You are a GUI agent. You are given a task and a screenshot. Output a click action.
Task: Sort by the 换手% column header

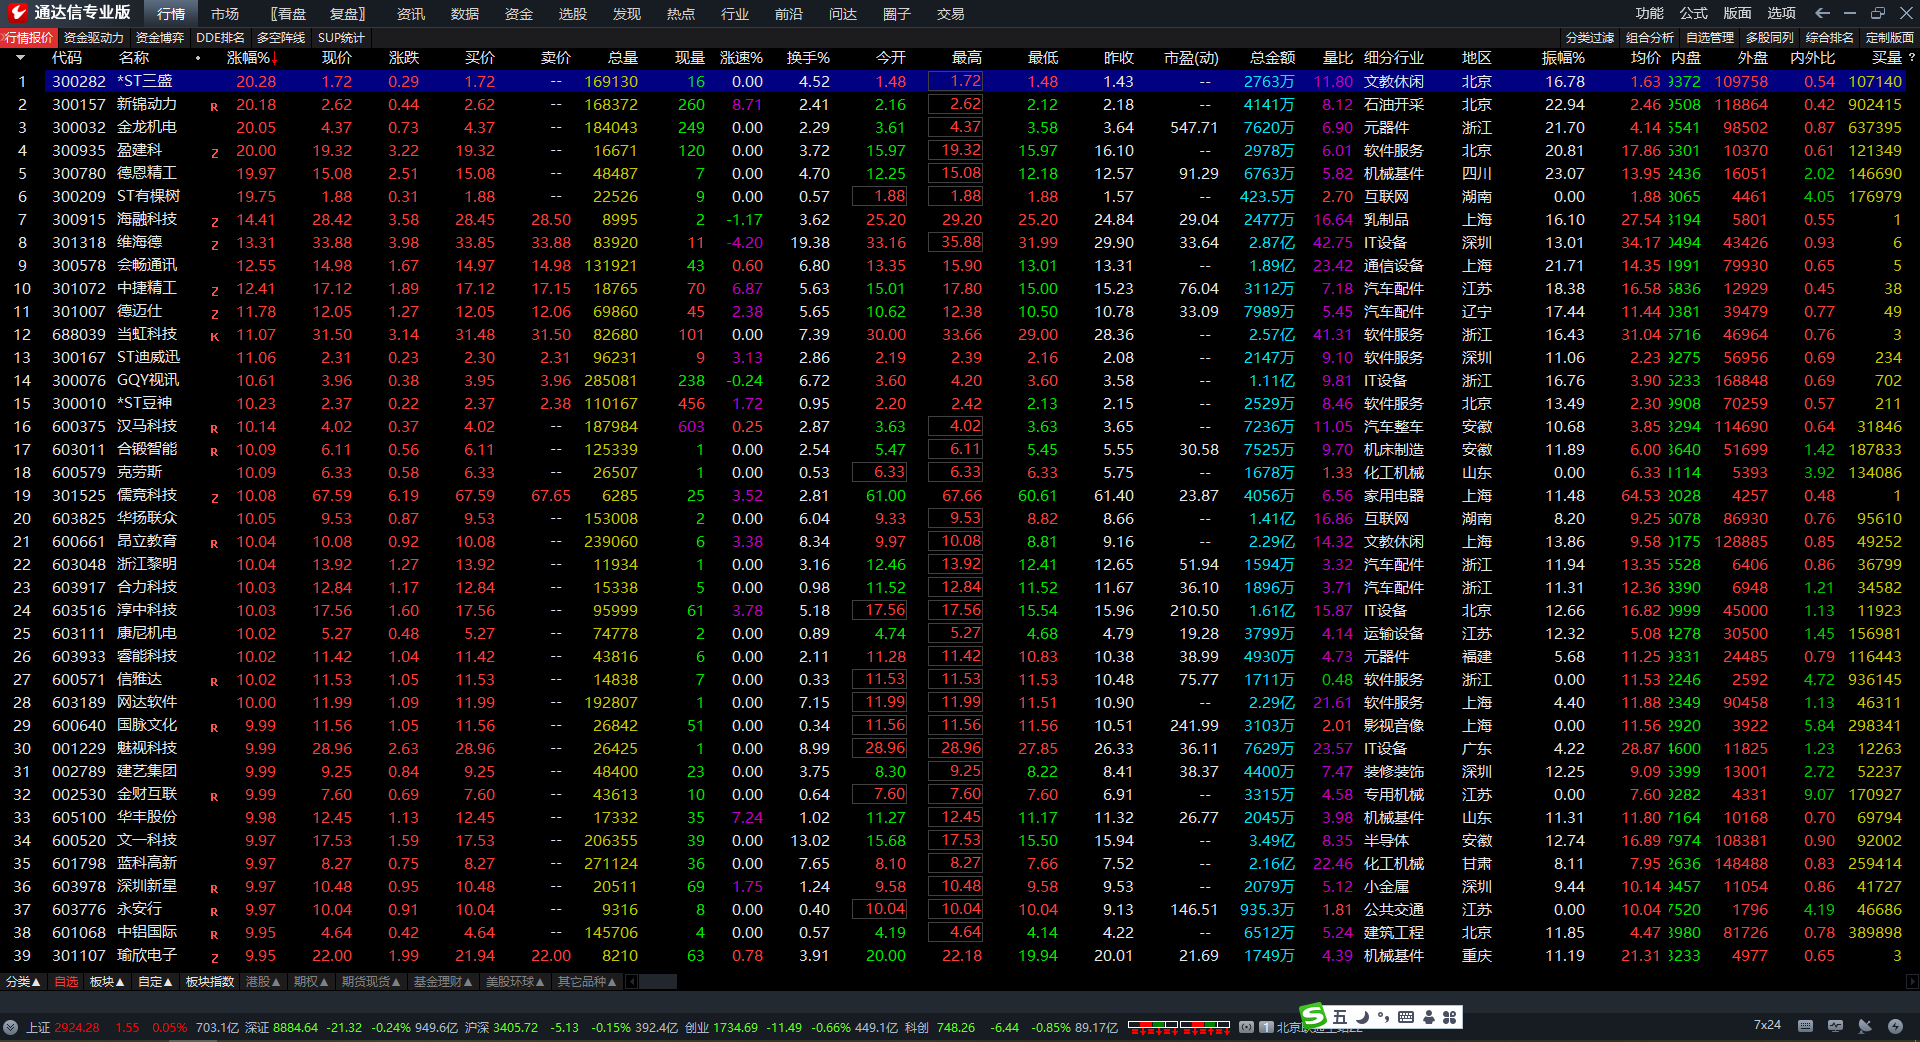(x=808, y=58)
